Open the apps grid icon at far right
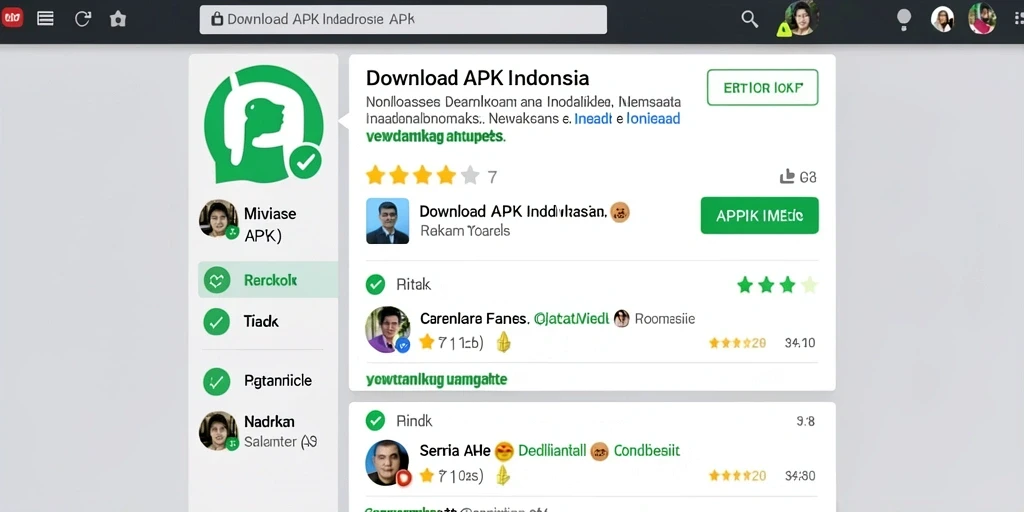 (1019, 20)
